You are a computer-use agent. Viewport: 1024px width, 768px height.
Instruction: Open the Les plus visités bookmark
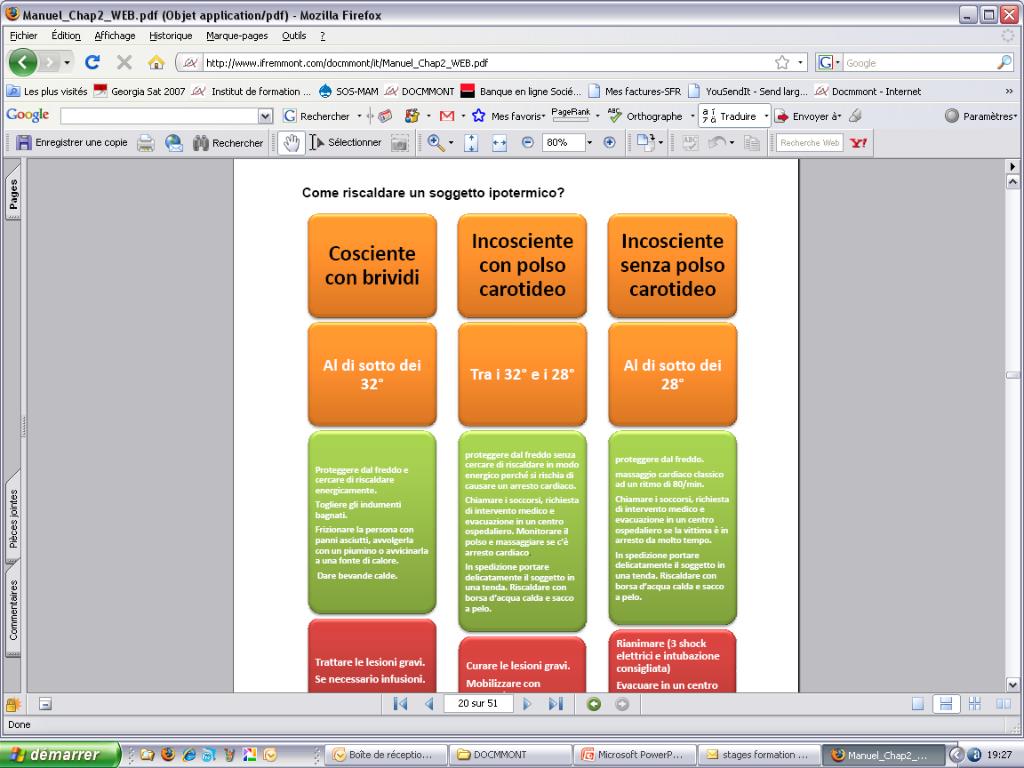click(x=47, y=91)
